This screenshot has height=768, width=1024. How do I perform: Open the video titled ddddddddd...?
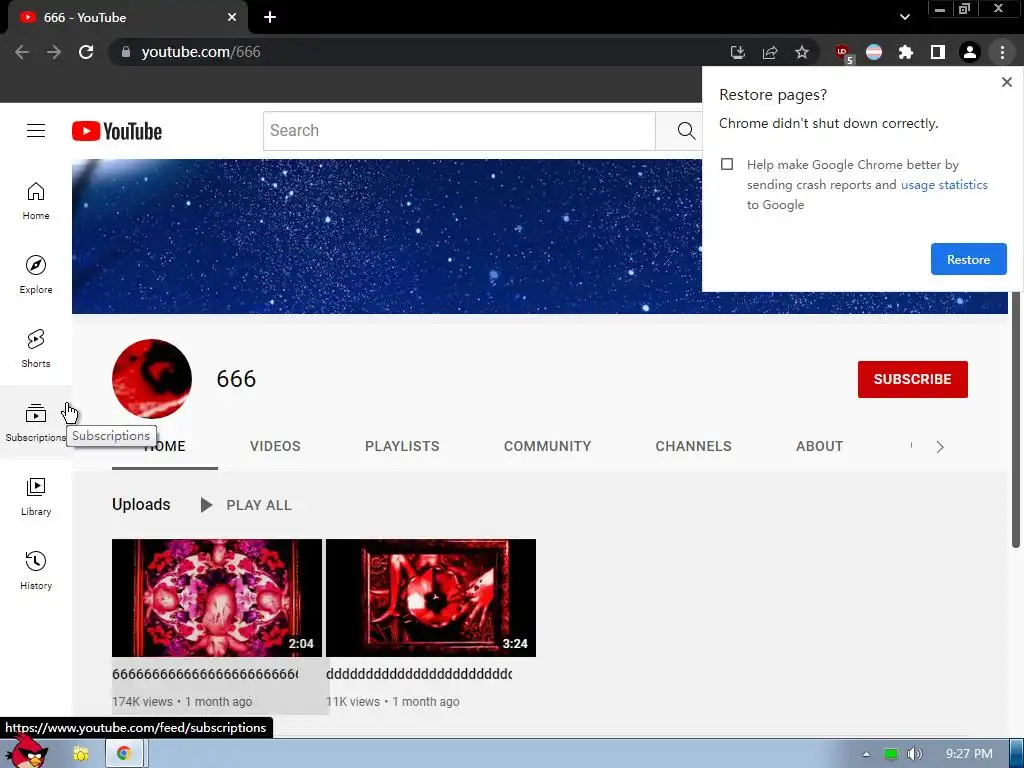(419, 674)
